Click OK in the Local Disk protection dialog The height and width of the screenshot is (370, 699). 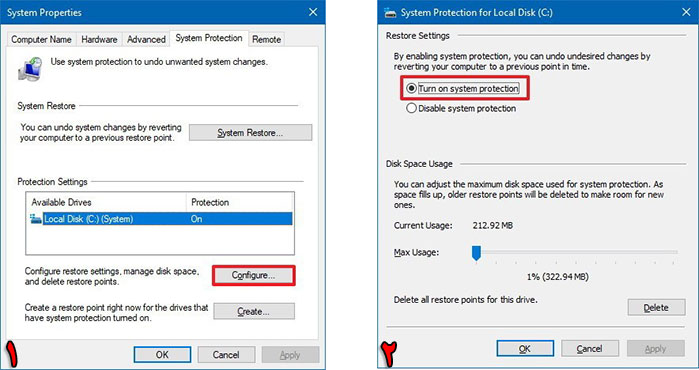(x=525, y=349)
